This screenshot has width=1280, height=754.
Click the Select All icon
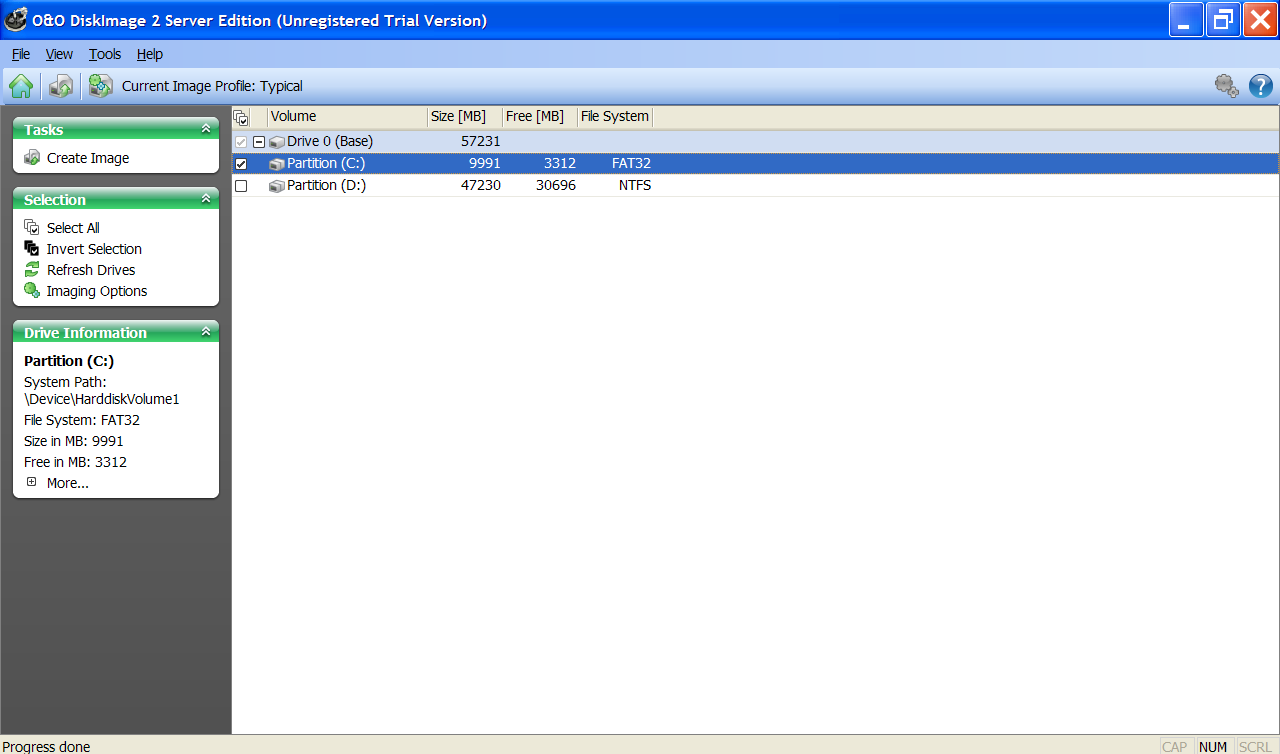click(32, 228)
